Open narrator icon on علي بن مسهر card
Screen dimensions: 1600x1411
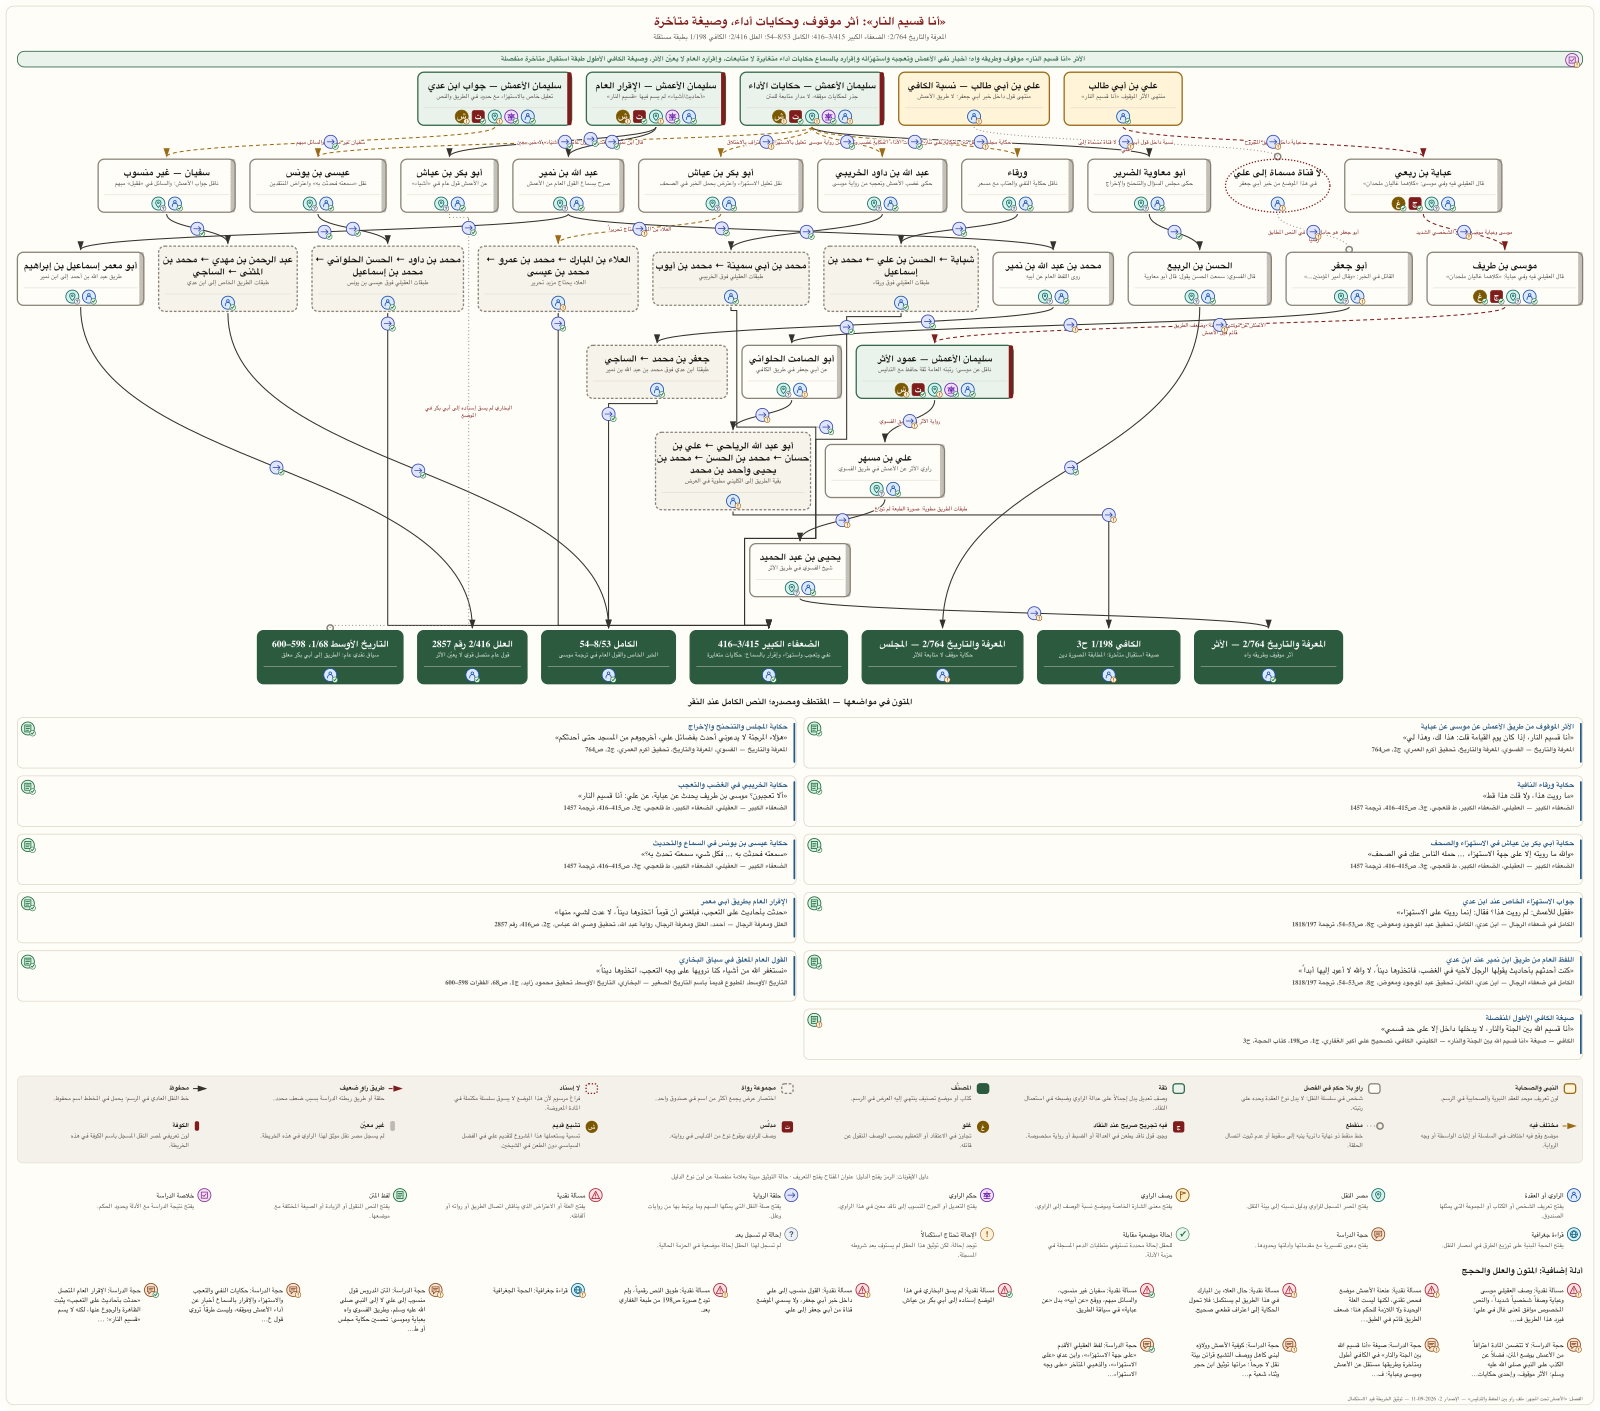893,489
